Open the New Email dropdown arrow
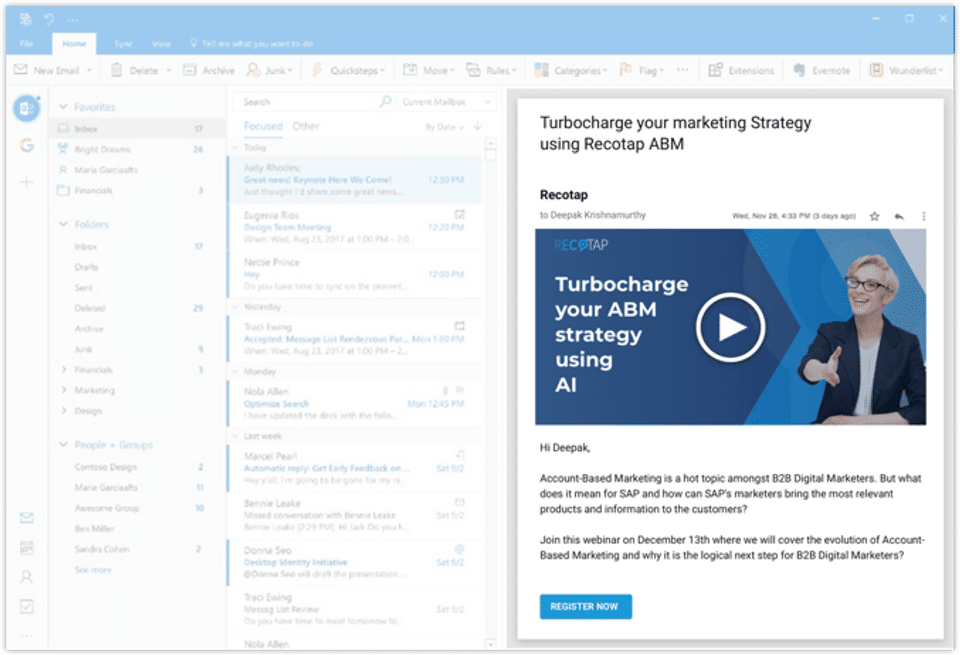This screenshot has height=655, width=960. click(89, 70)
